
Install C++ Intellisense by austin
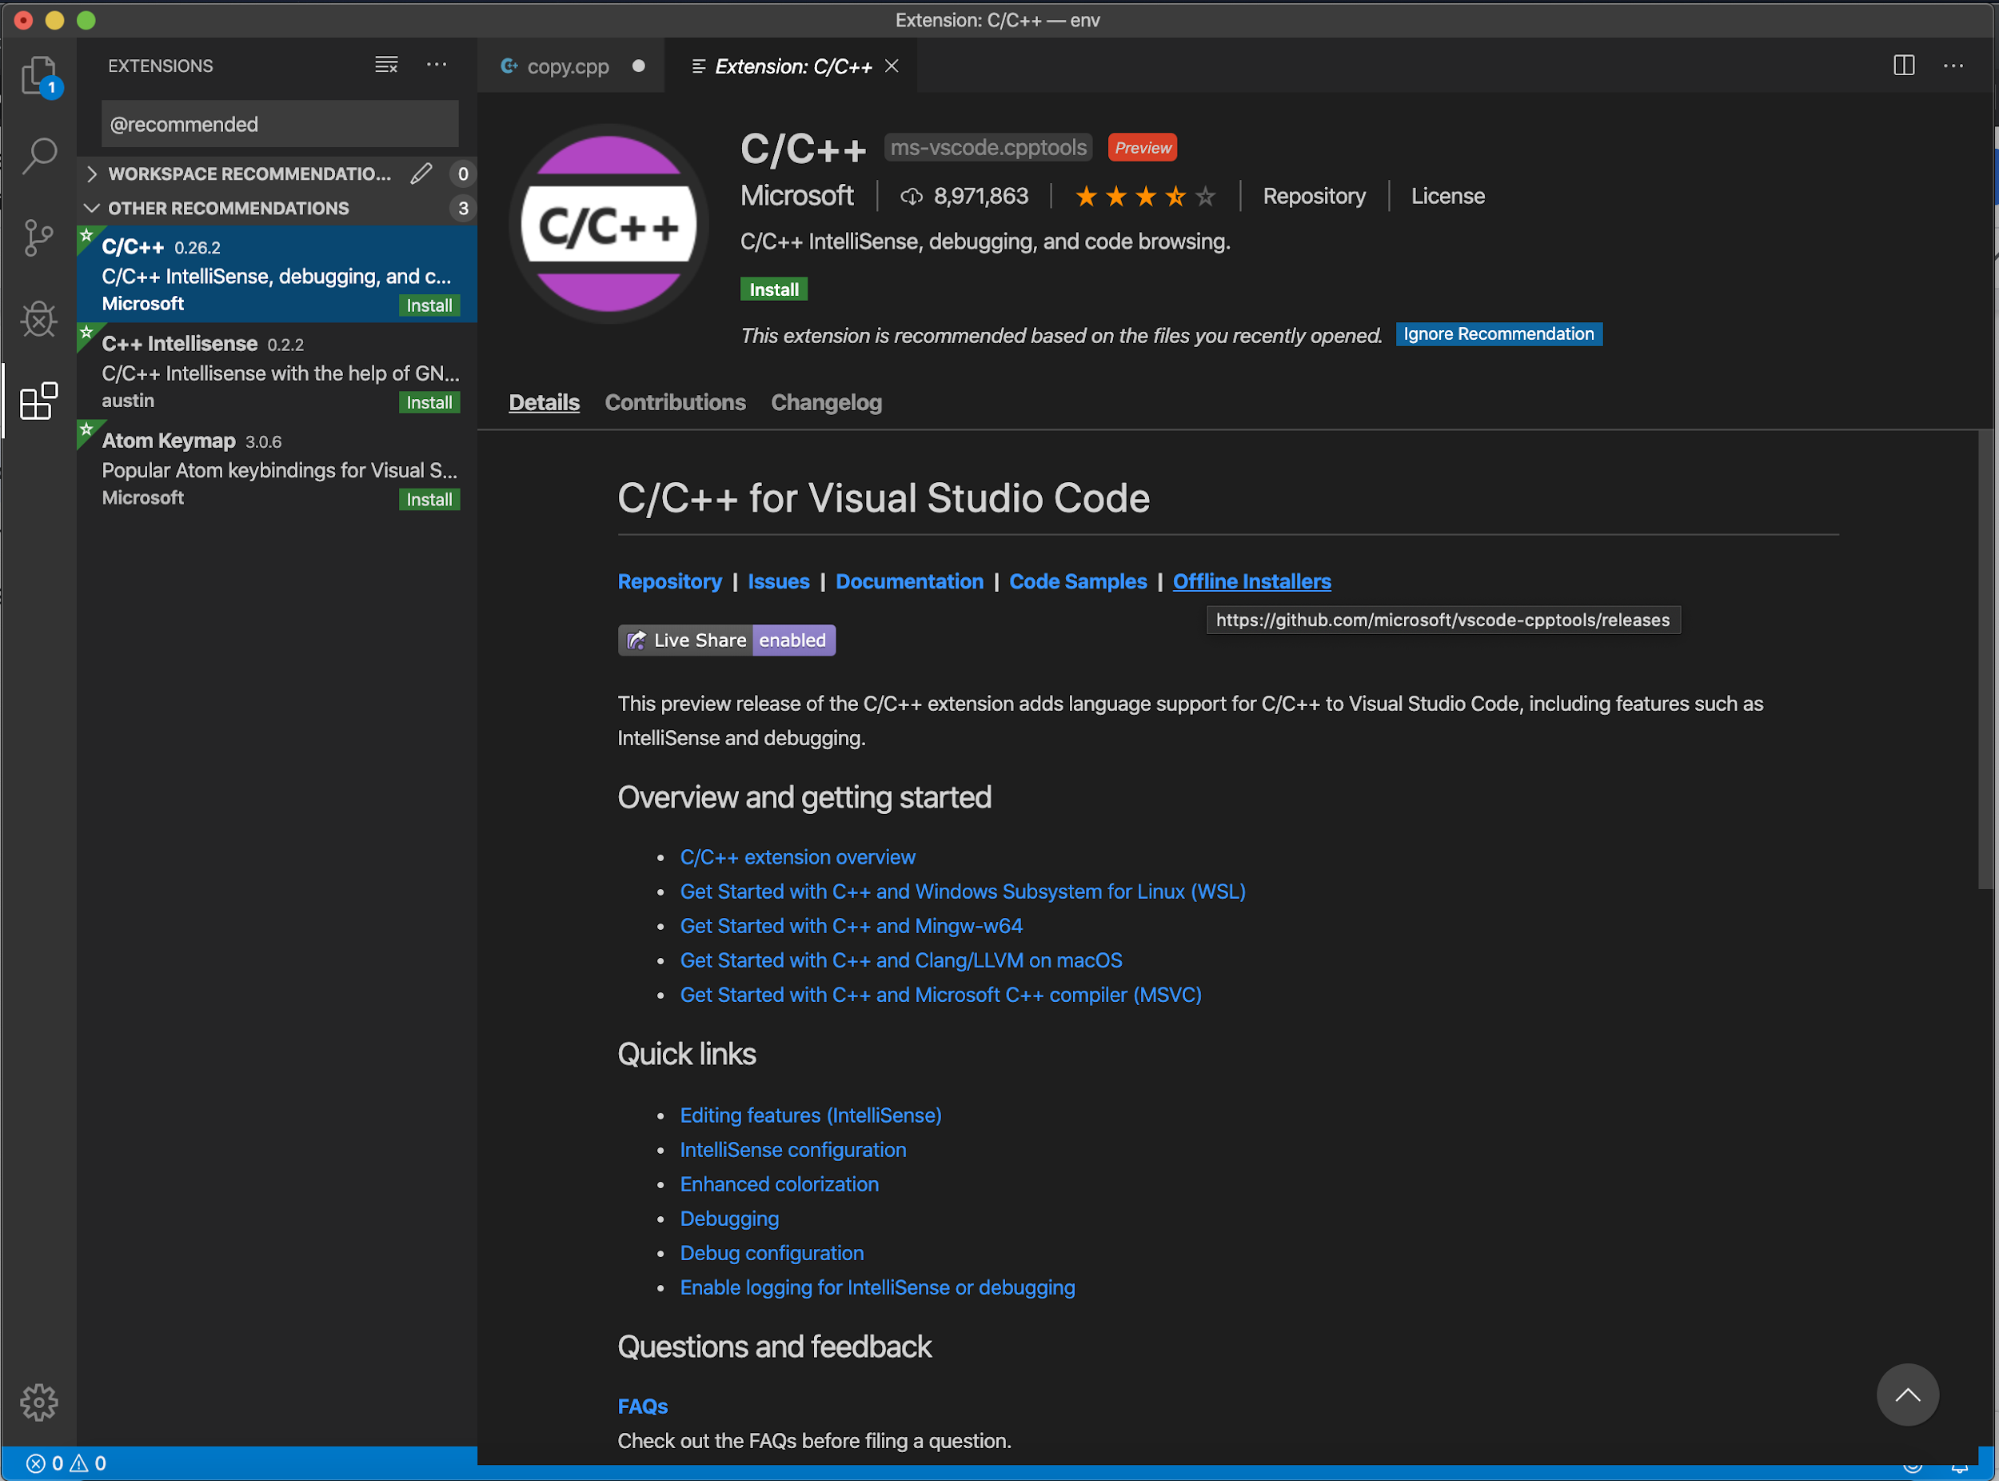(429, 402)
